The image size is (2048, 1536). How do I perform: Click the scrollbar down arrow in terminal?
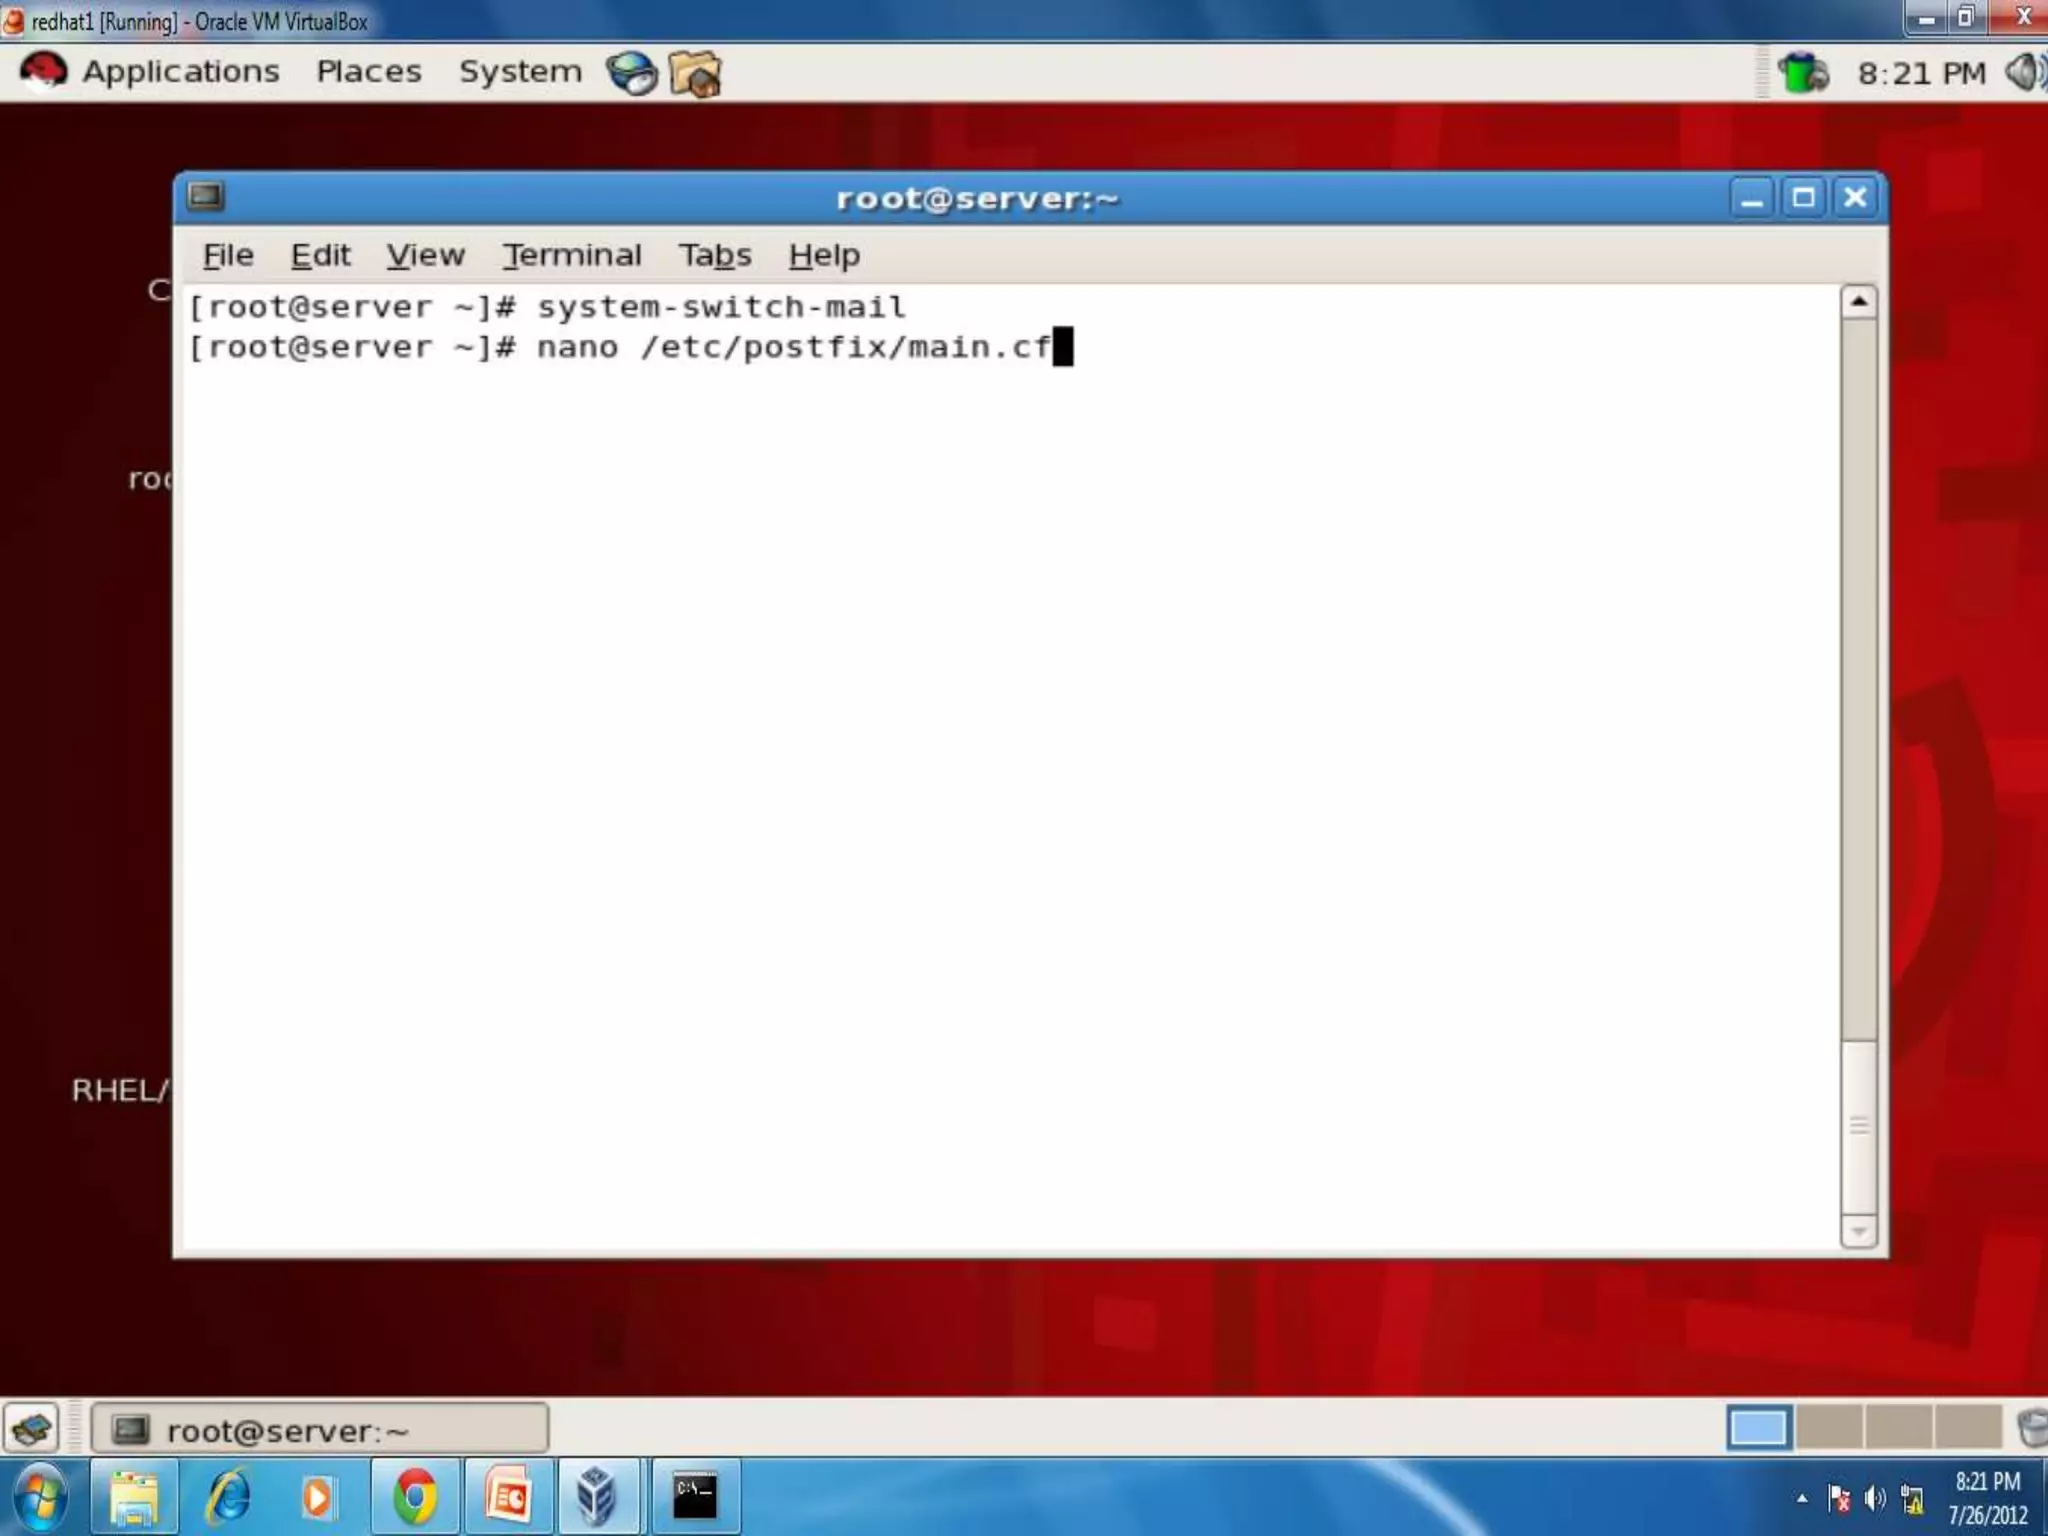pyautogui.click(x=1858, y=1232)
